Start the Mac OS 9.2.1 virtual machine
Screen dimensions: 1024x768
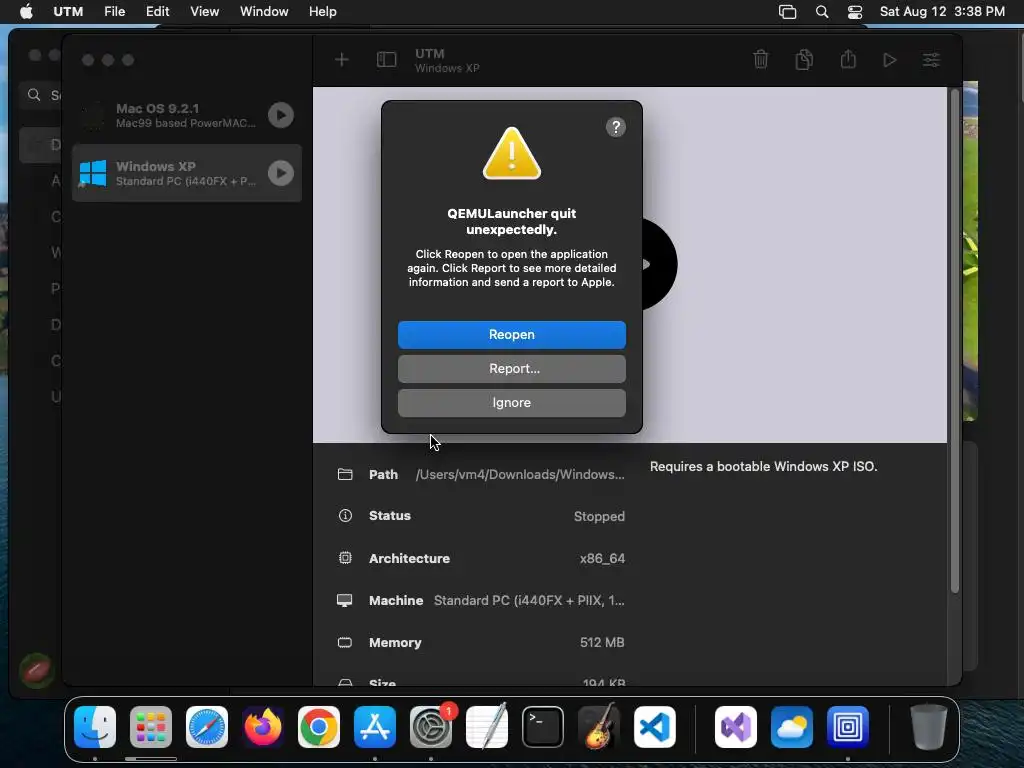click(x=281, y=115)
